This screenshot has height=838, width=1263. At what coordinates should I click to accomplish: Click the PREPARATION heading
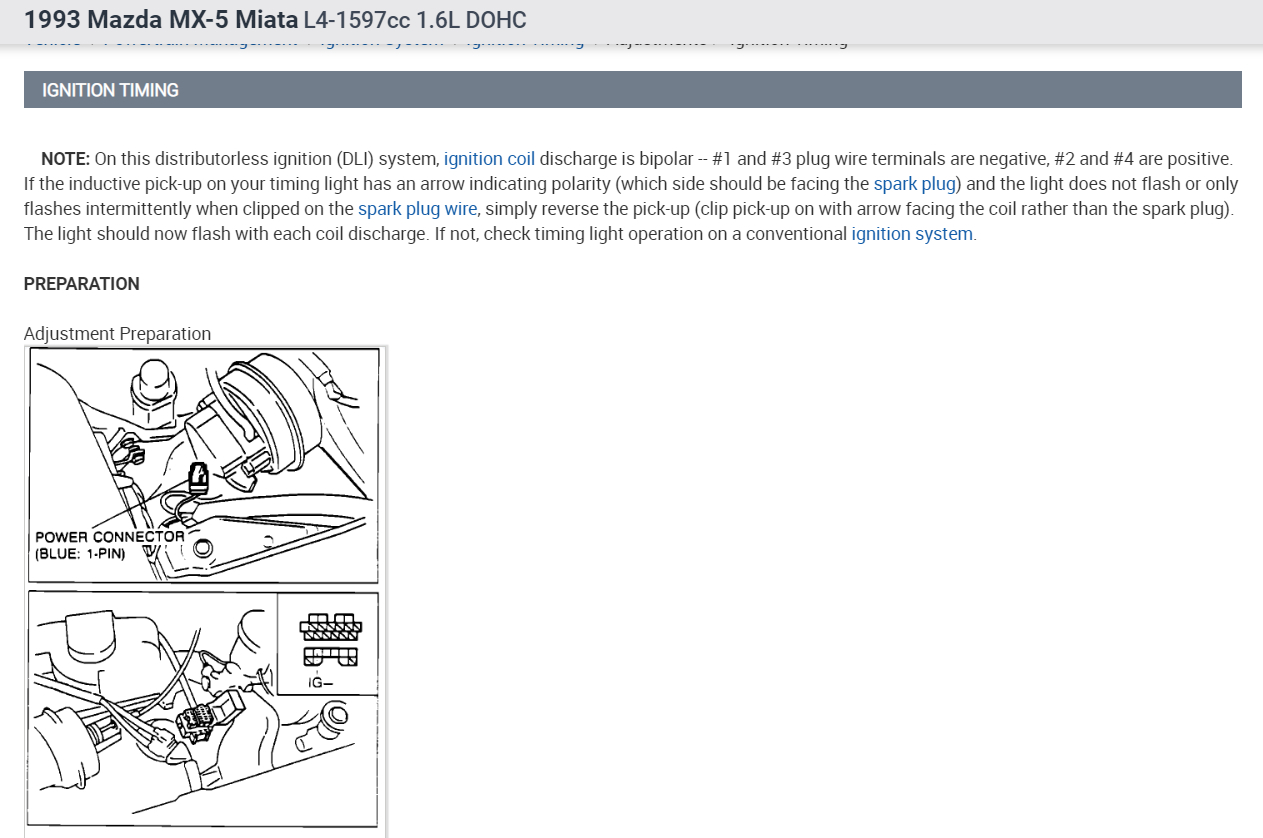pos(82,284)
